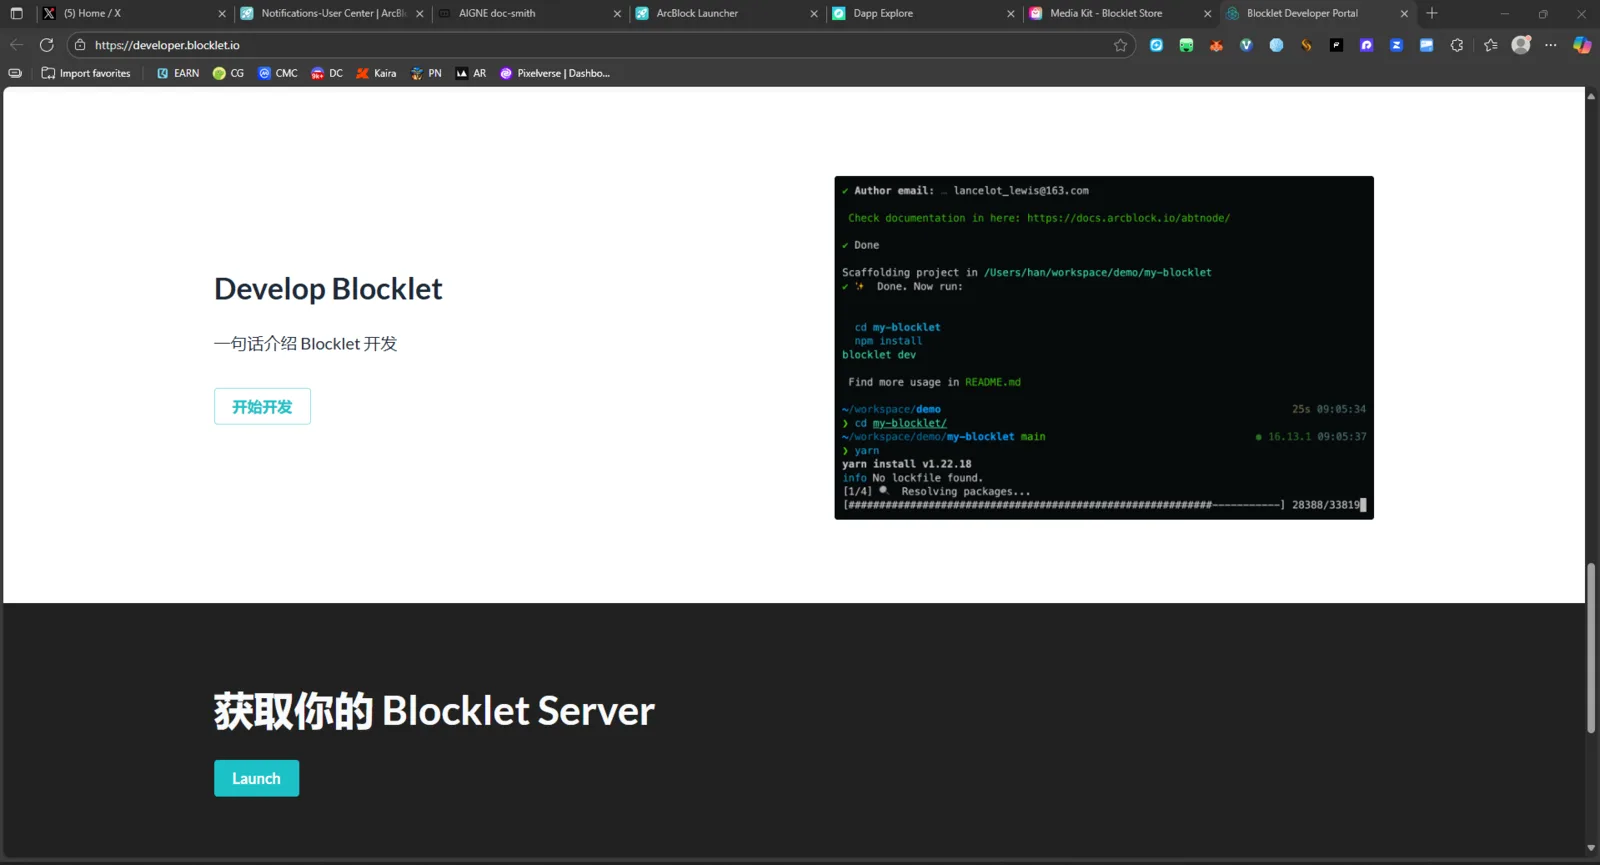Screen dimensions: 1600x865
Task: Open the blue card wallet extension
Action: pyautogui.click(x=1426, y=45)
